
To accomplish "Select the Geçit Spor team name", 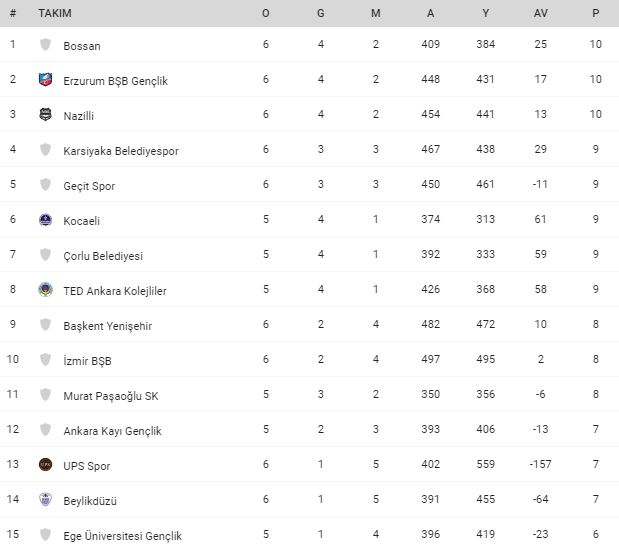I will point(89,186).
